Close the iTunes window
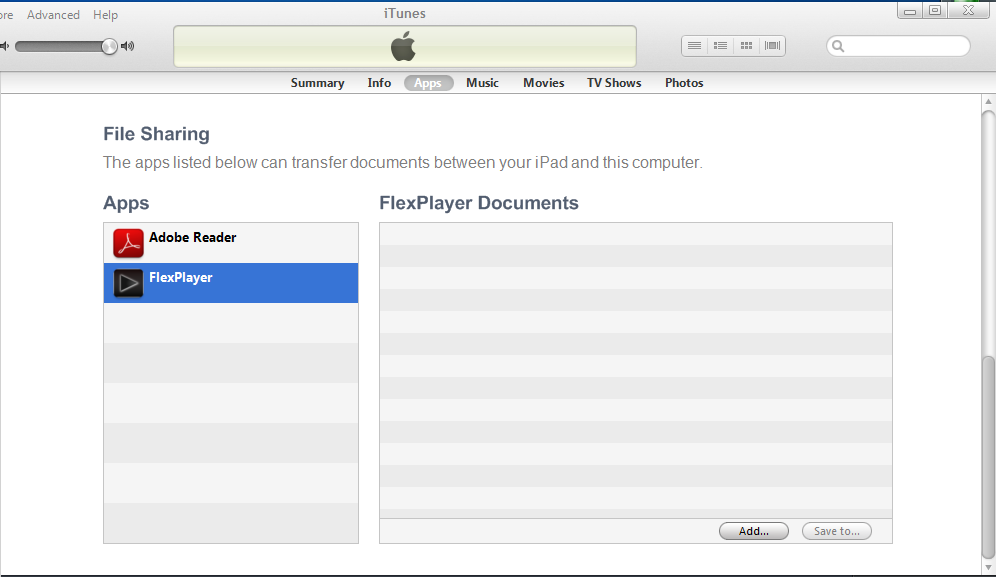The image size is (996, 577). click(968, 11)
